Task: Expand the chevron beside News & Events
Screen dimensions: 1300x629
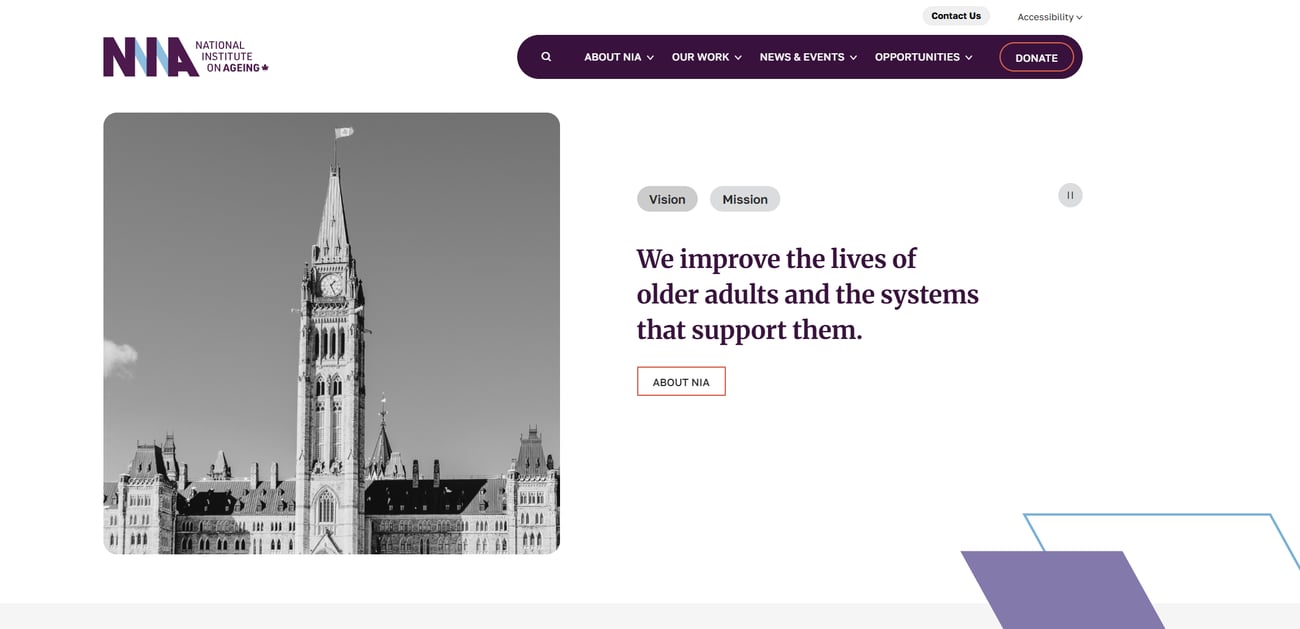Action: 853,58
